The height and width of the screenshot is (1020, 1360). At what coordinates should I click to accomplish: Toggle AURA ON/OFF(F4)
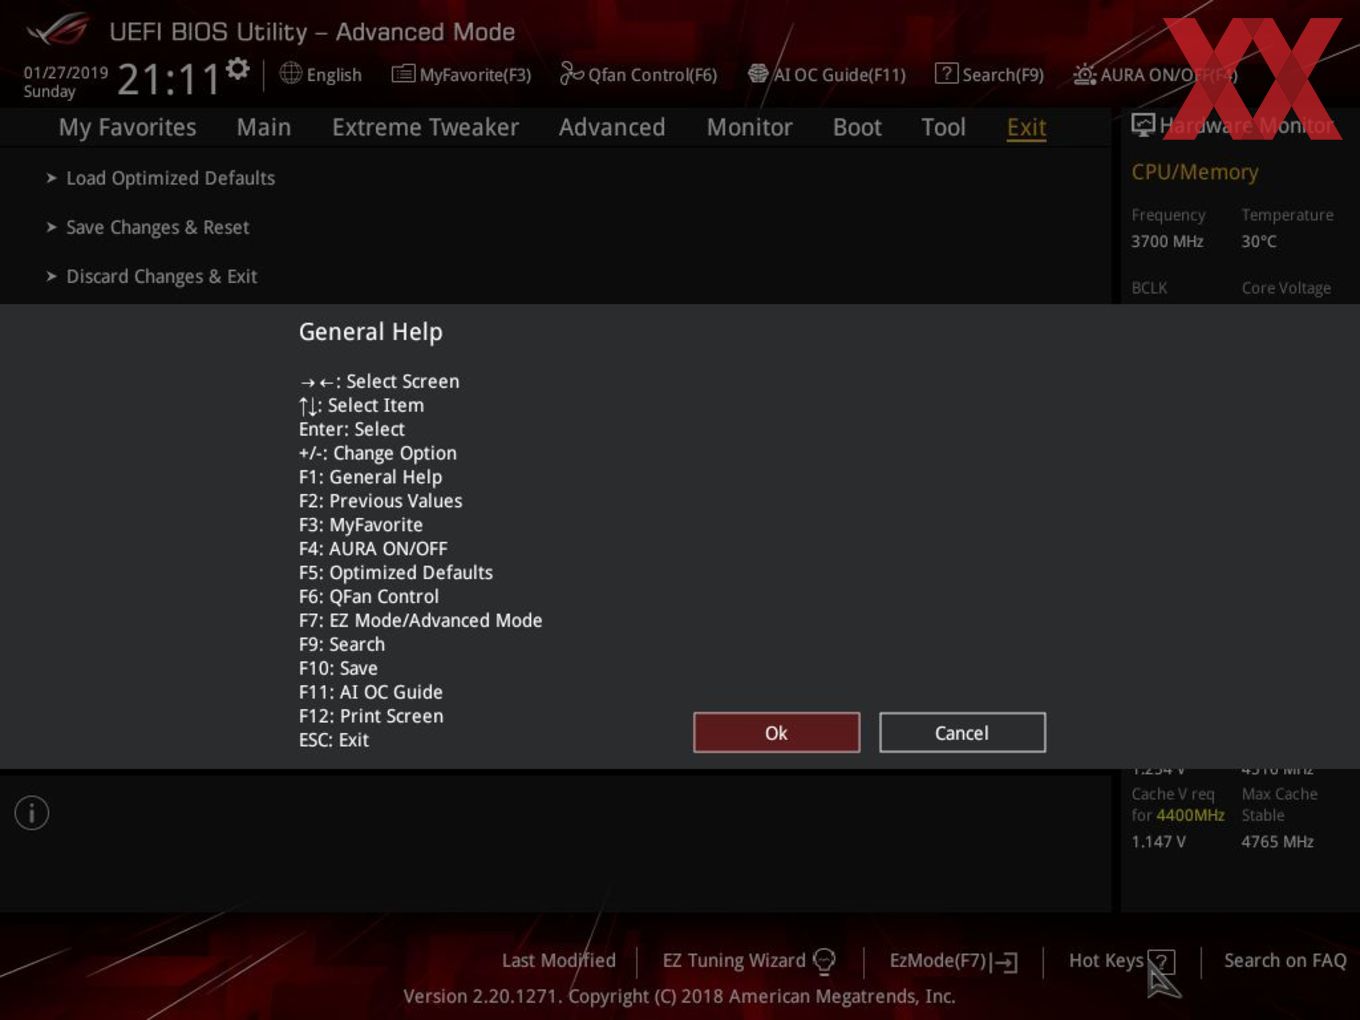1168,75
